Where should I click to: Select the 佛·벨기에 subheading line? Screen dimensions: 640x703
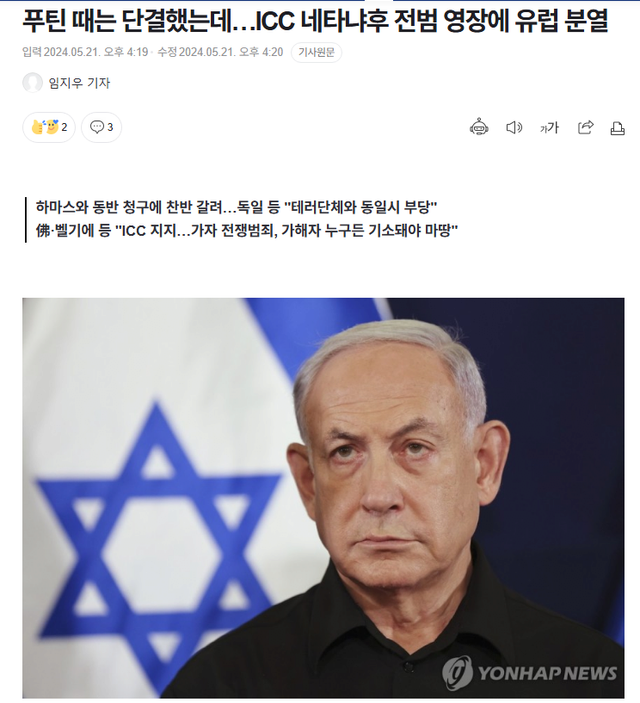pos(247,230)
